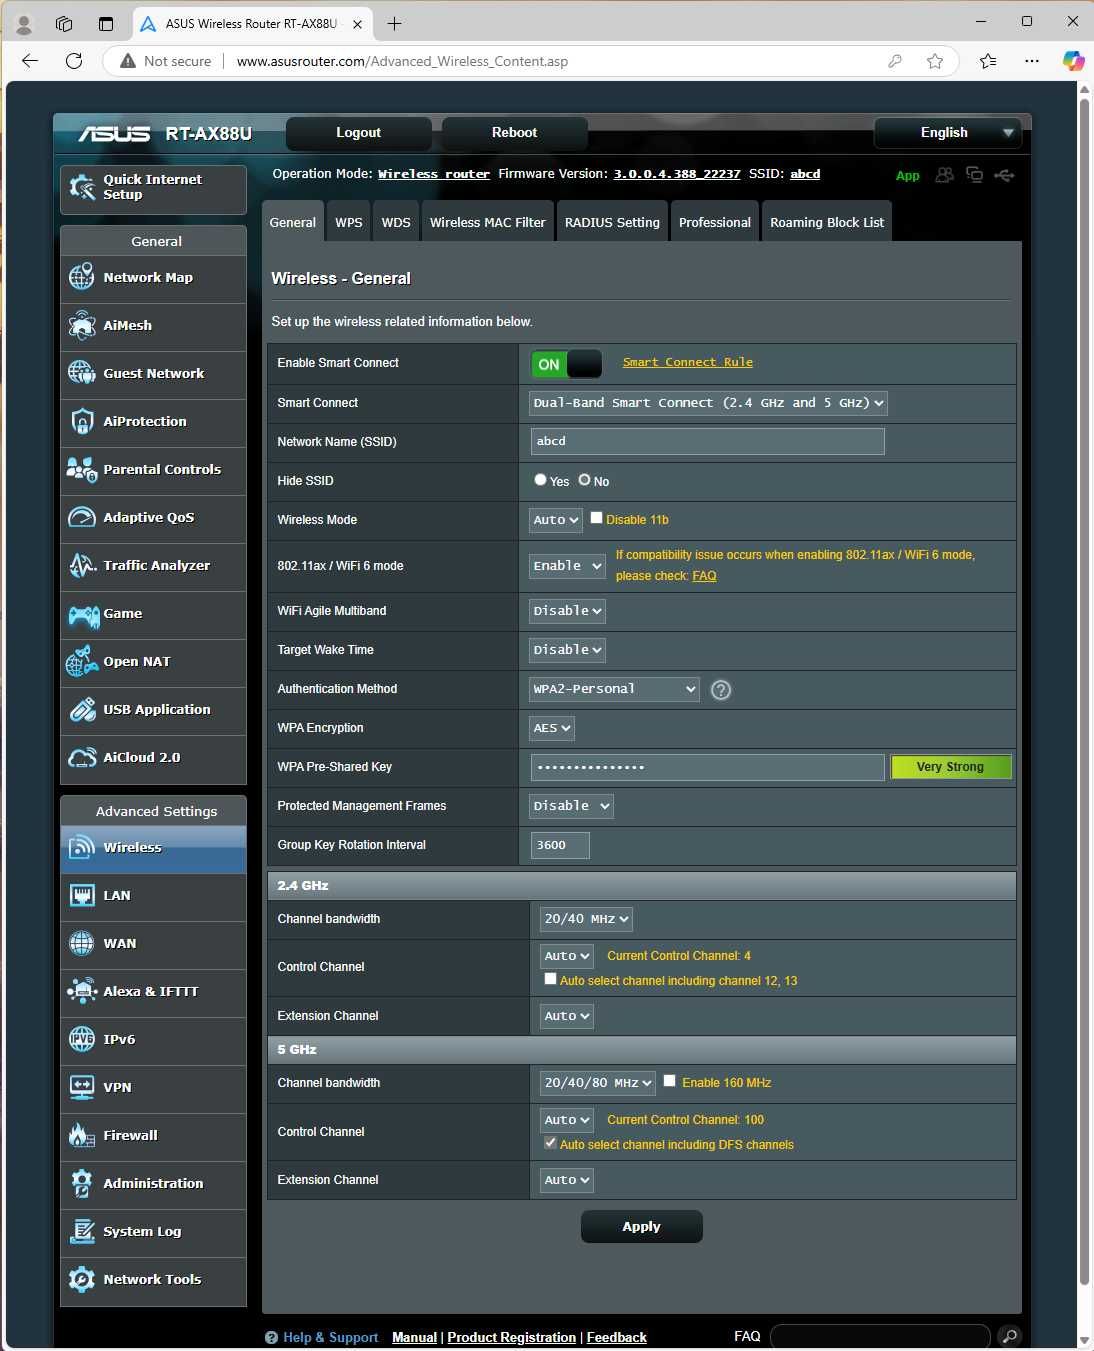Open Network Tools icon
The height and width of the screenshot is (1351, 1094).
82,1279
